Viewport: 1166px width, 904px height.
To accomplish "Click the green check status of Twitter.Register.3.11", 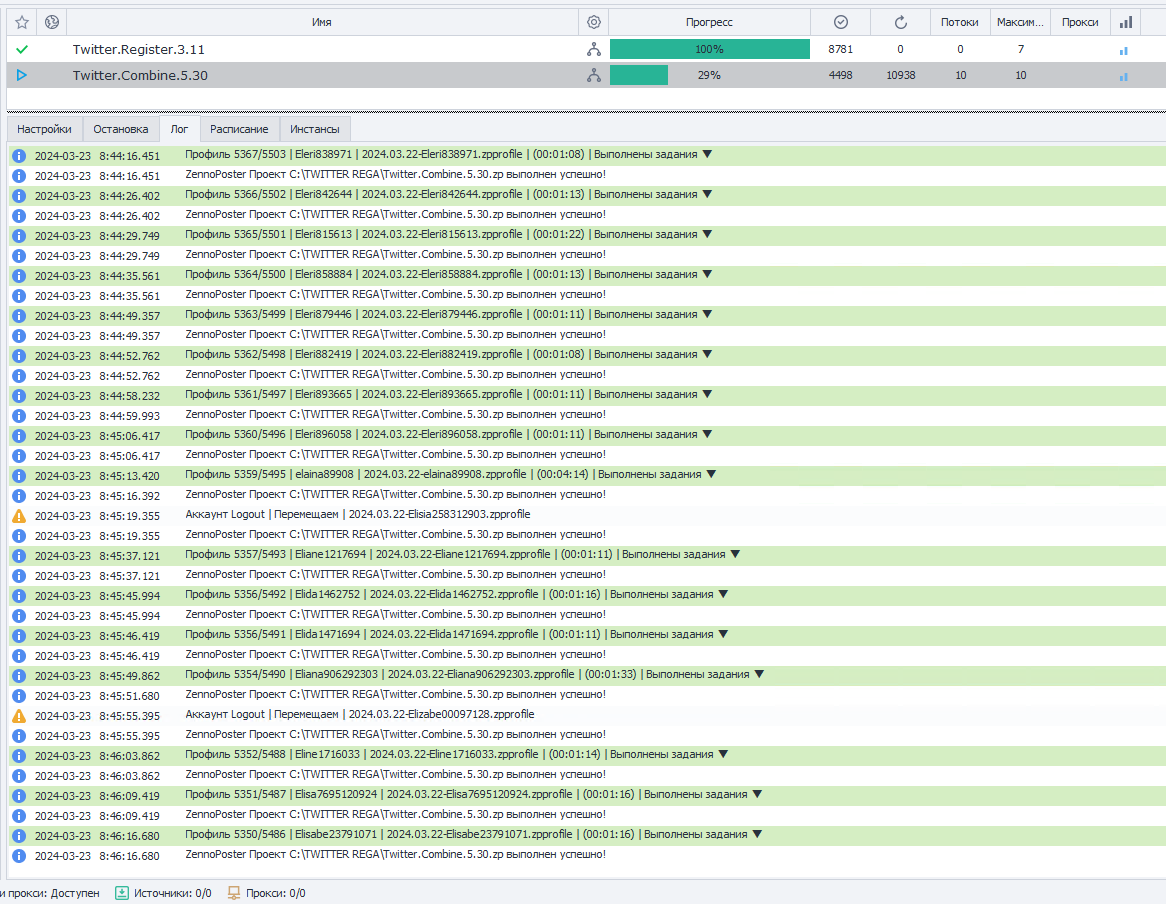I will click(x=22, y=49).
